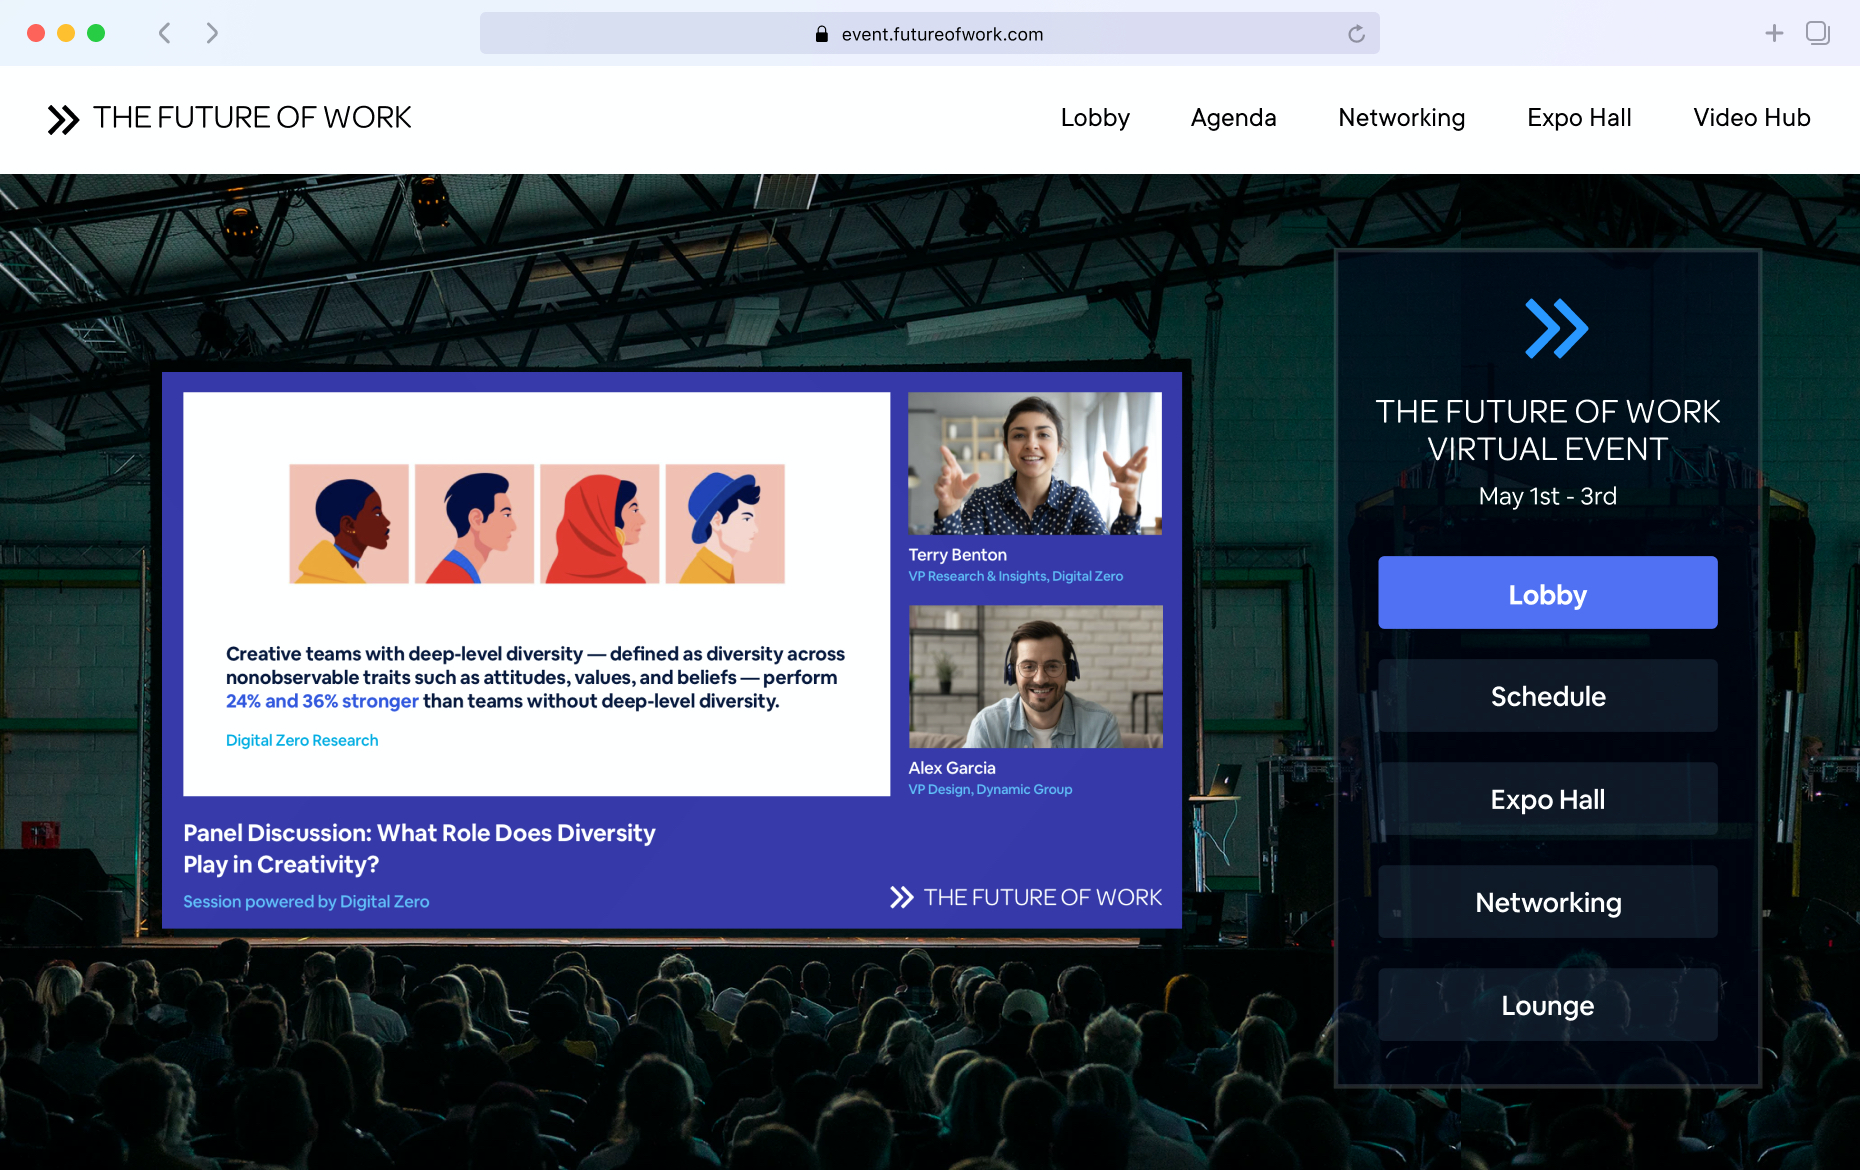Click the header double-chevron logo icon
Viewport: 1860px width, 1170px height.
click(x=63, y=119)
